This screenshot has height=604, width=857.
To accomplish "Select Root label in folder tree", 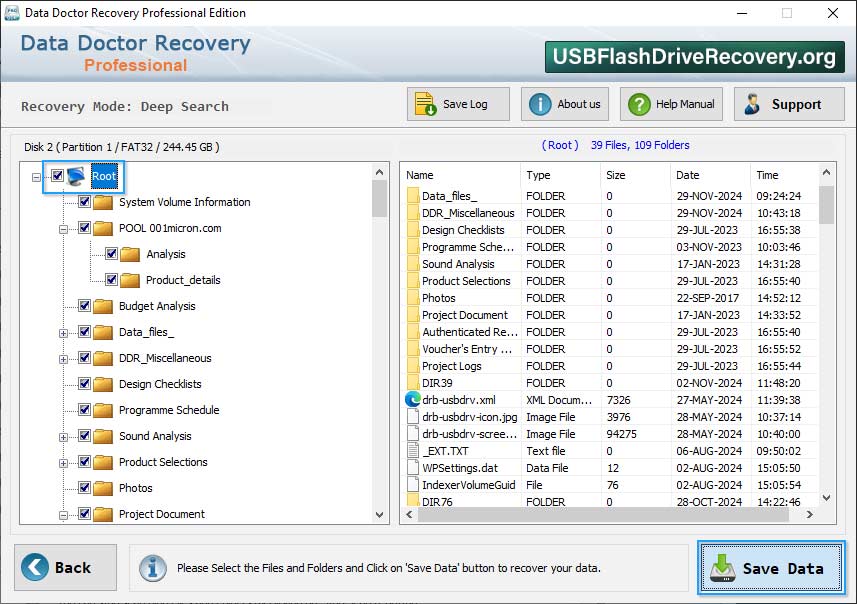I will 104,176.
